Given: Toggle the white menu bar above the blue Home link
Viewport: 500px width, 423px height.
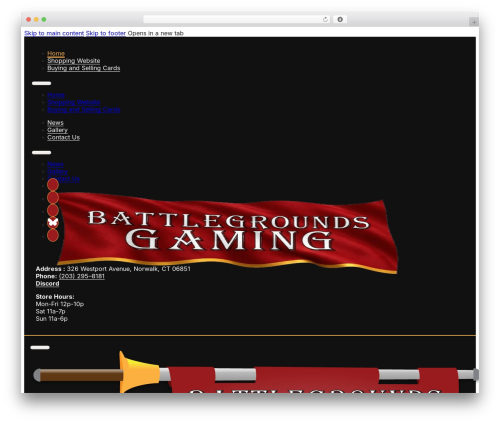Looking at the screenshot, I should pyautogui.click(x=41, y=83).
